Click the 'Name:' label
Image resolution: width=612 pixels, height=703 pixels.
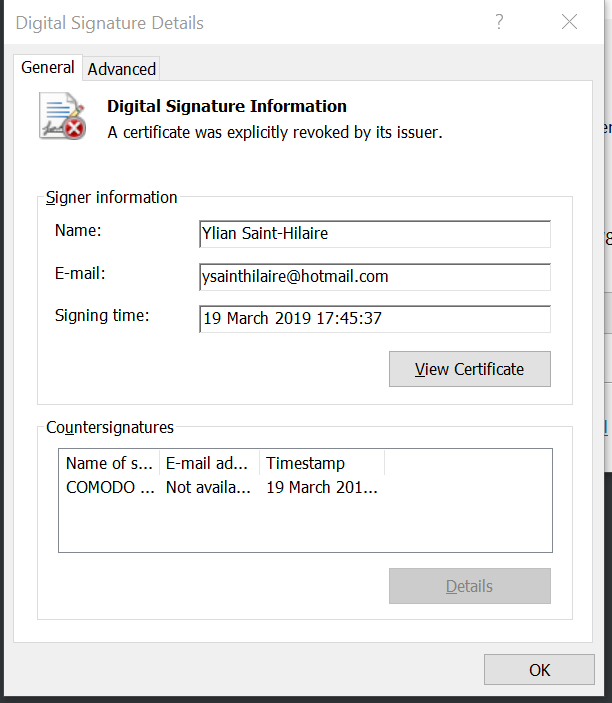click(78, 230)
